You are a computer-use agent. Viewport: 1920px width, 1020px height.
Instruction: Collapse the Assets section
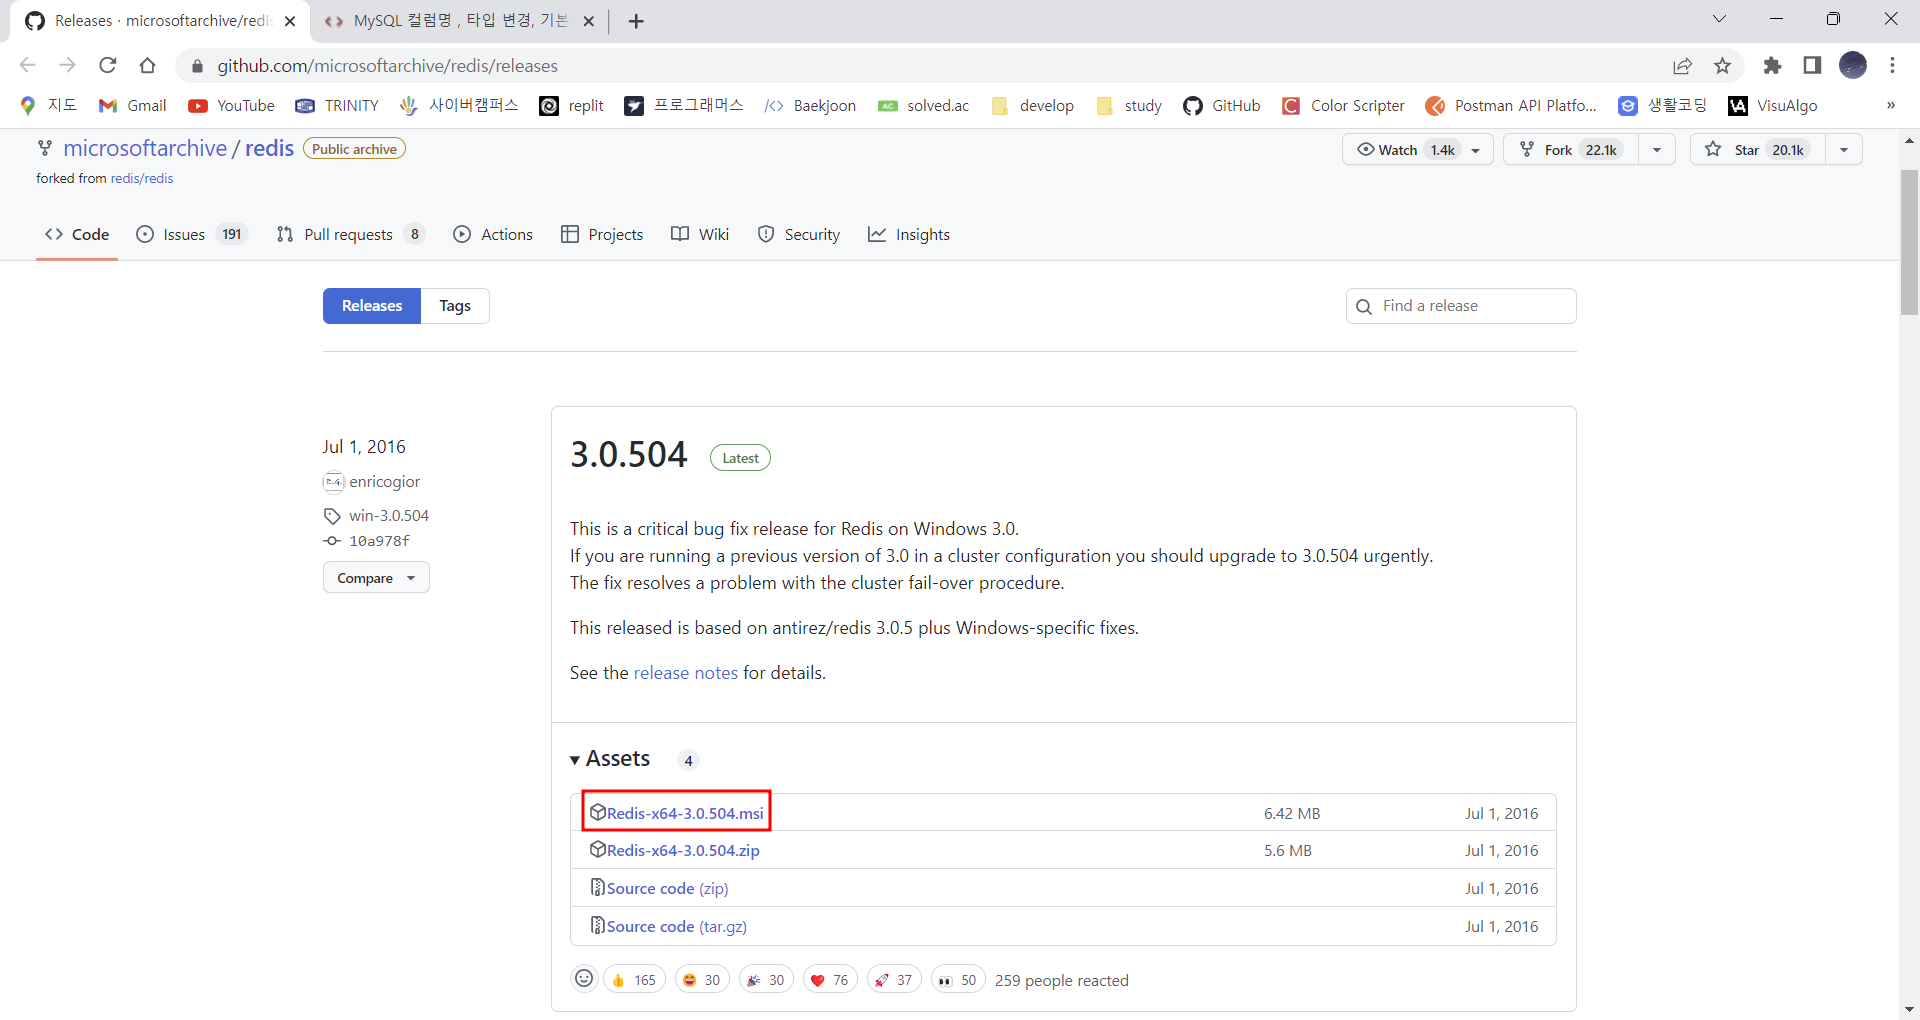(x=610, y=759)
